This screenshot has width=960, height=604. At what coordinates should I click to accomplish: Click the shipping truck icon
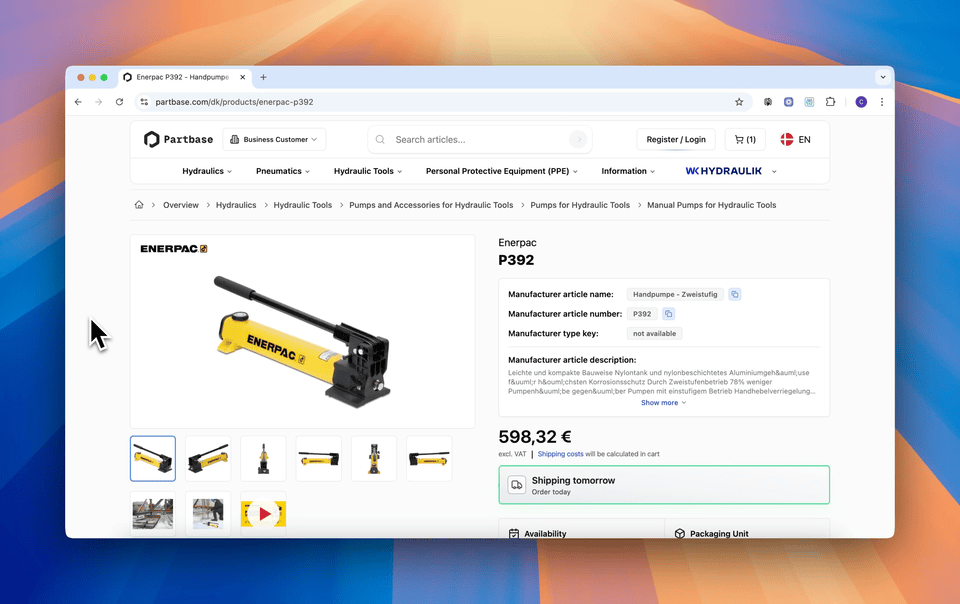pyautogui.click(x=517, y=485)
